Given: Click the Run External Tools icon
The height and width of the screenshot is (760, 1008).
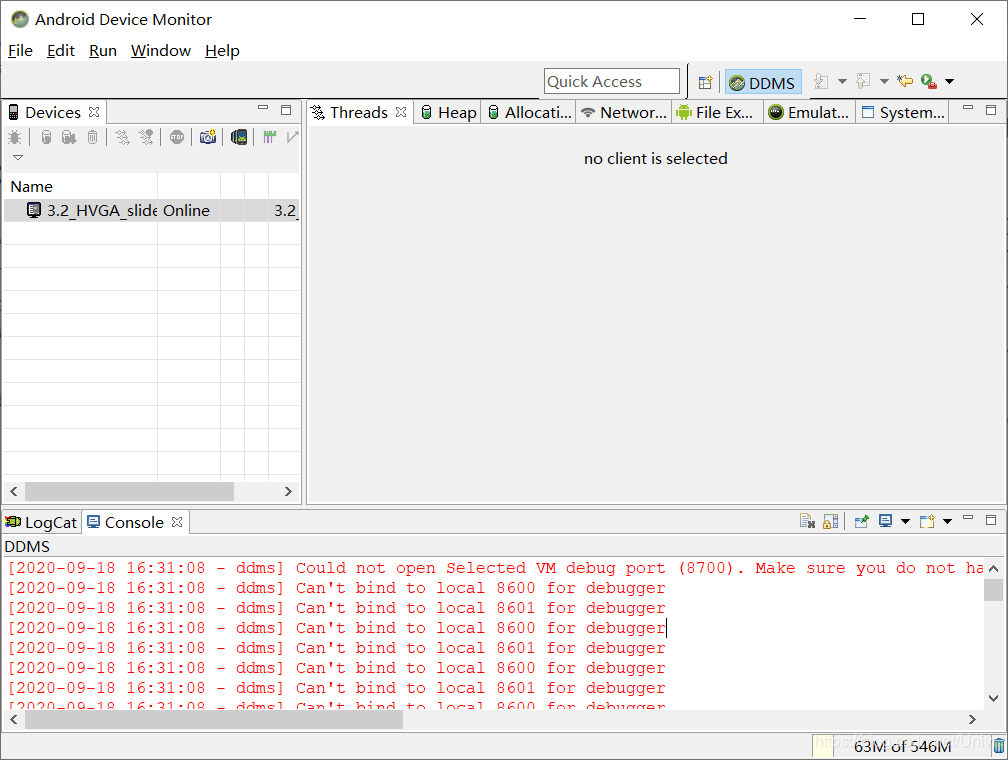Looking at the screenshot, I should 928,81.
